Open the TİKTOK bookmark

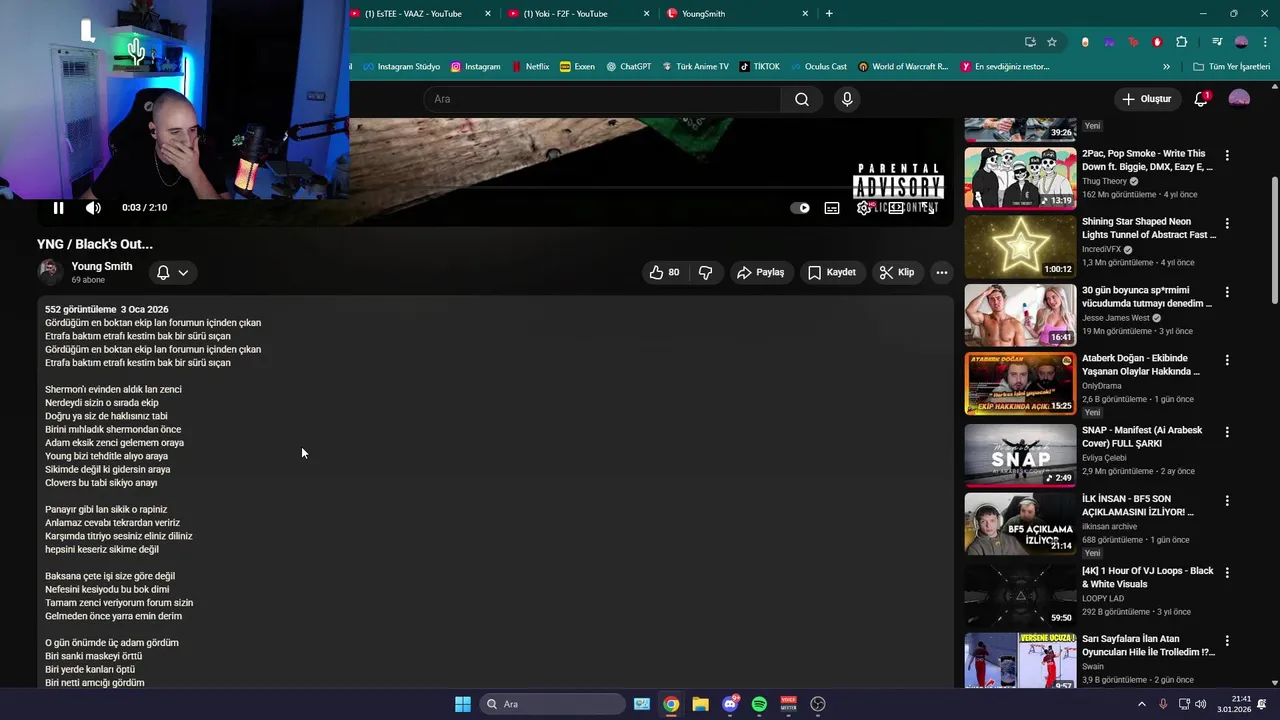[x=759, y=67]
